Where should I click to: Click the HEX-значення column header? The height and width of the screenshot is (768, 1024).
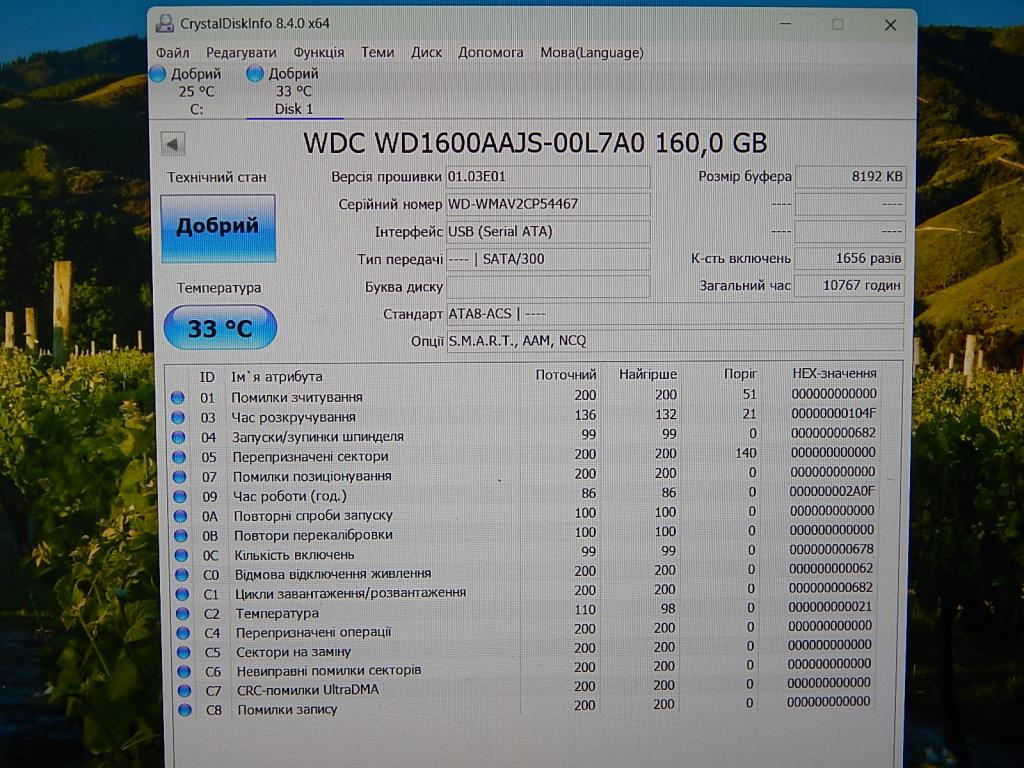834,373
